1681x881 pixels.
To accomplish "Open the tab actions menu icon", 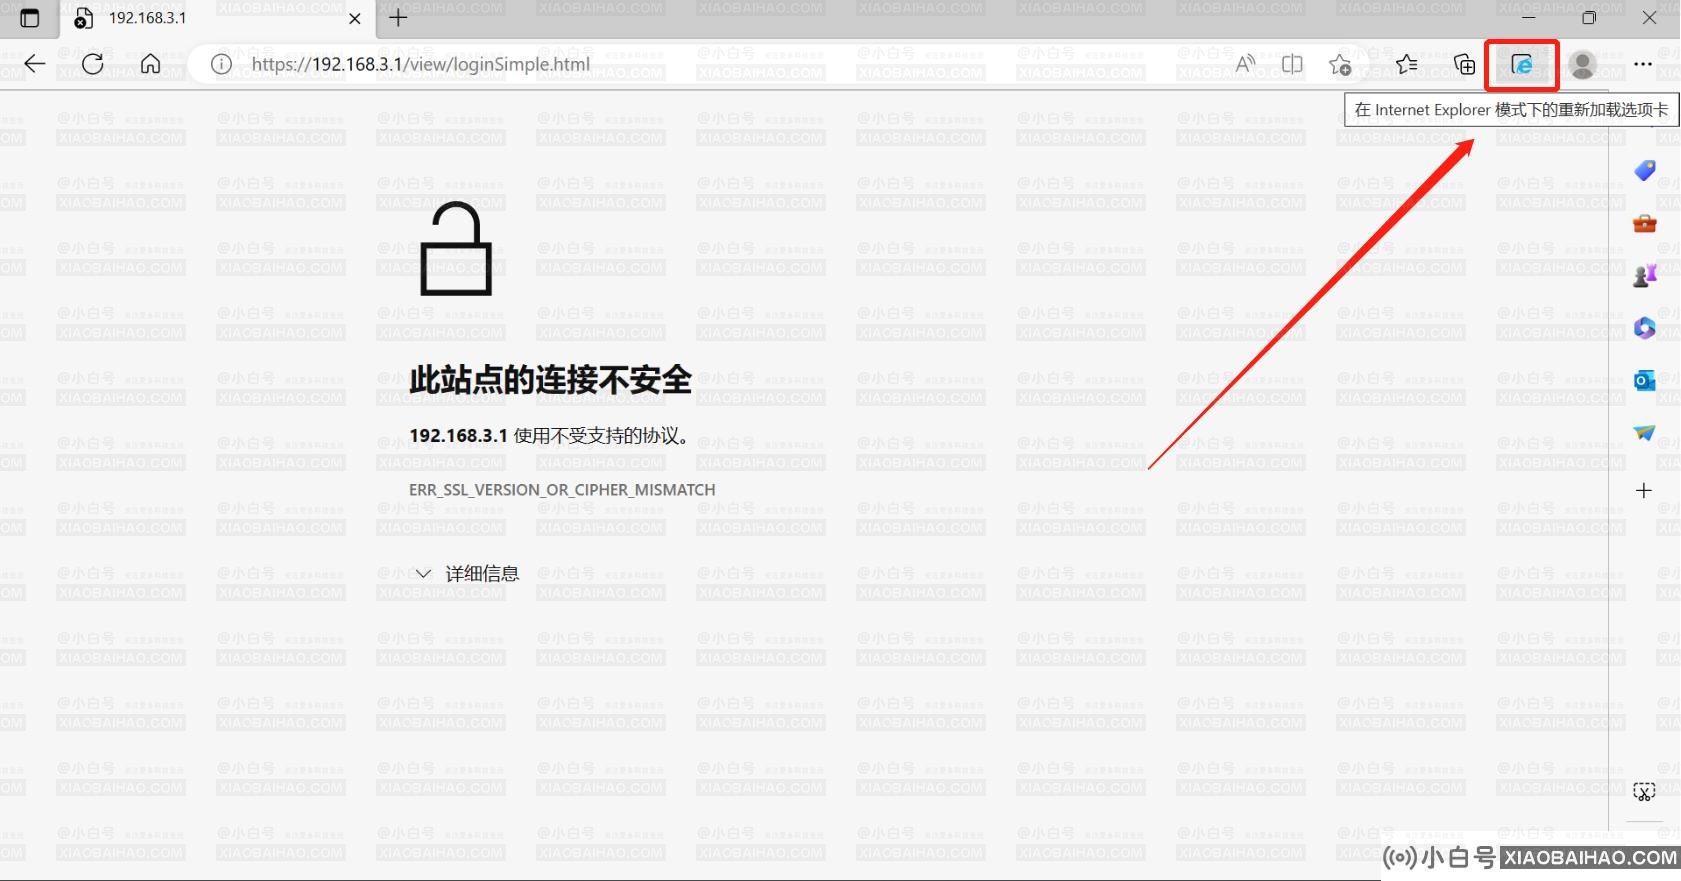I will point(30,18).
